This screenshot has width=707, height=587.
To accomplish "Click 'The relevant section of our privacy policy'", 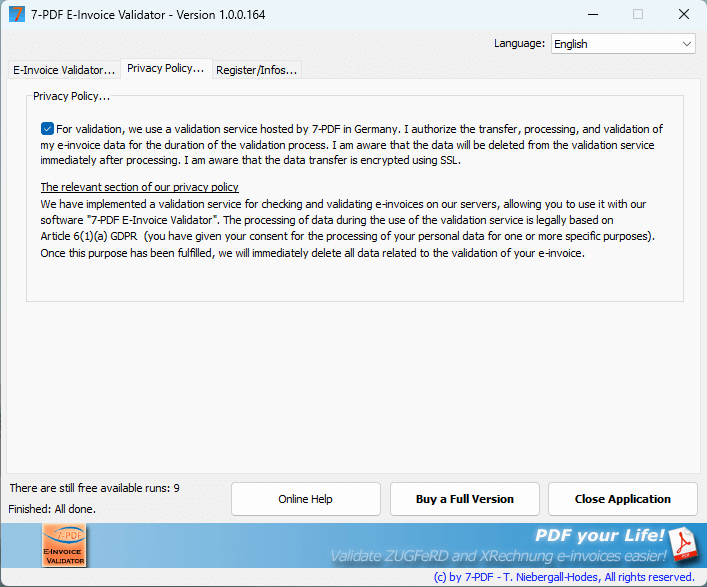I will pos(139,187).
